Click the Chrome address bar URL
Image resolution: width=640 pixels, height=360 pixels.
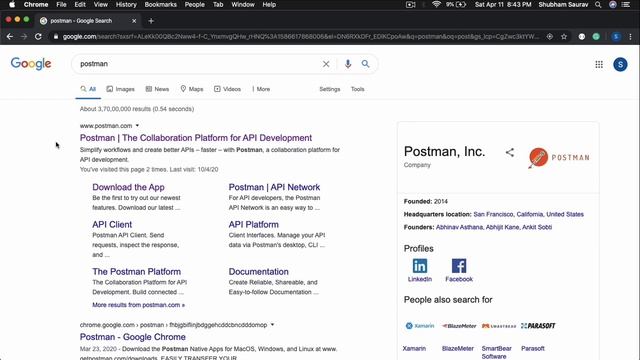tap(301, 36)
